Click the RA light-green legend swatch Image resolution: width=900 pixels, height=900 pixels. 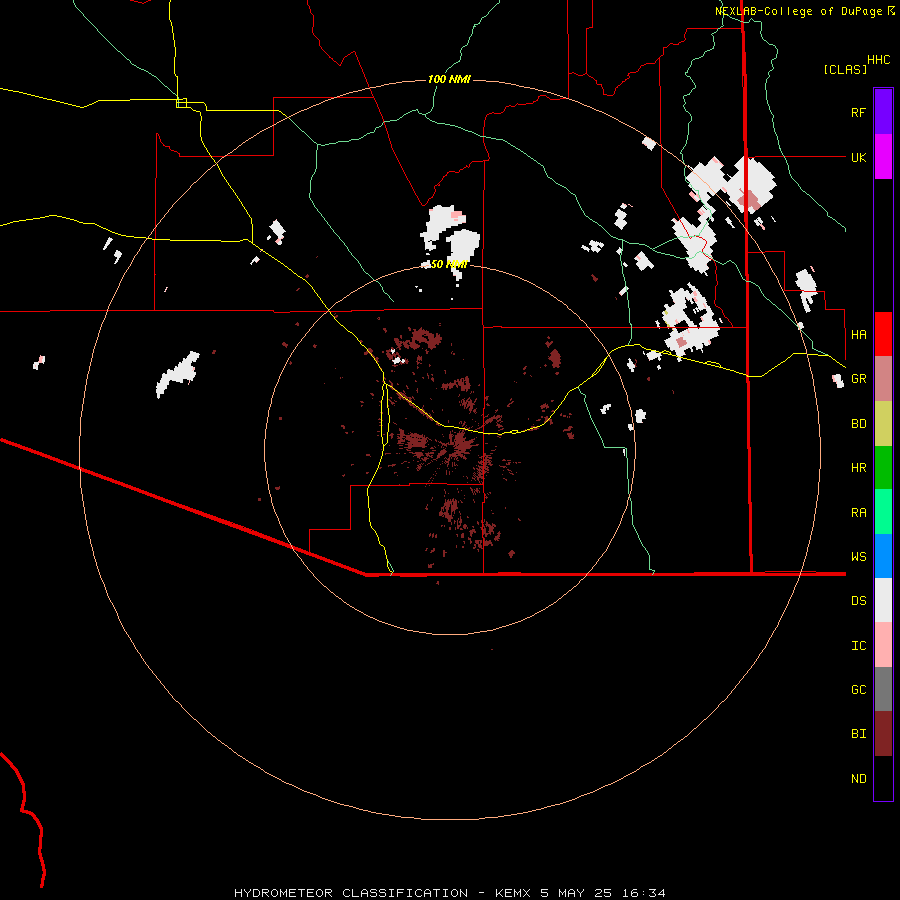(883, 512)
